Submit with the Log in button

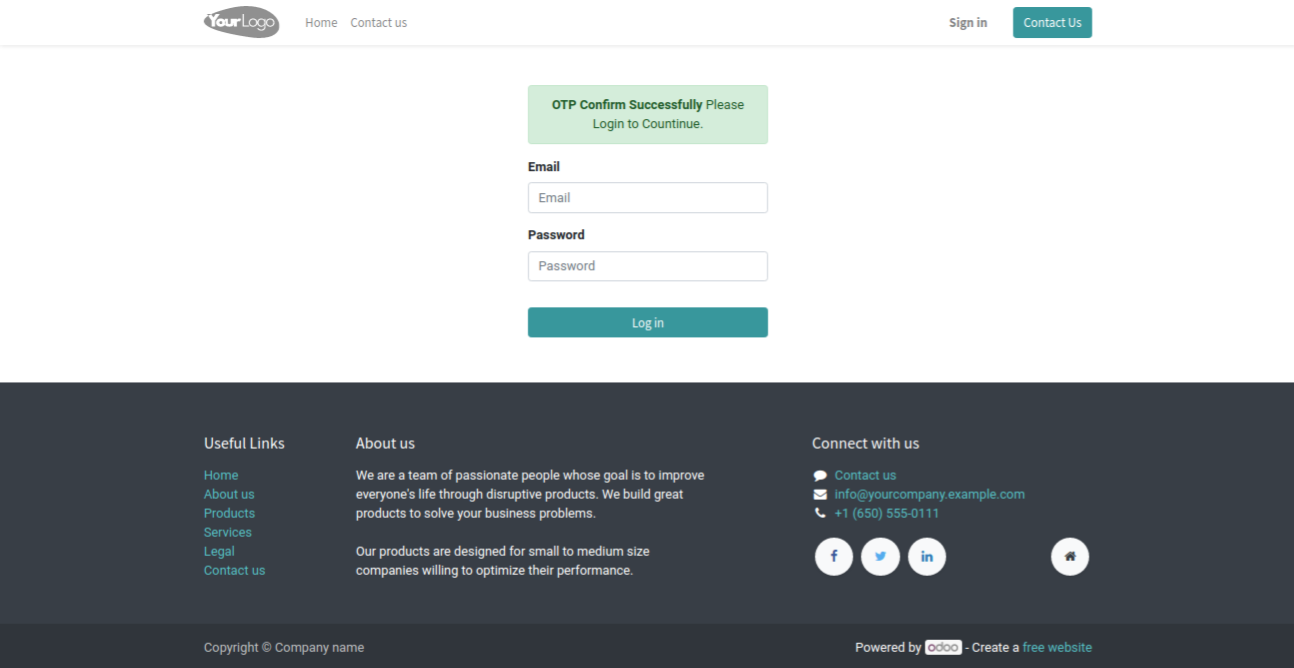coord(648,323)
